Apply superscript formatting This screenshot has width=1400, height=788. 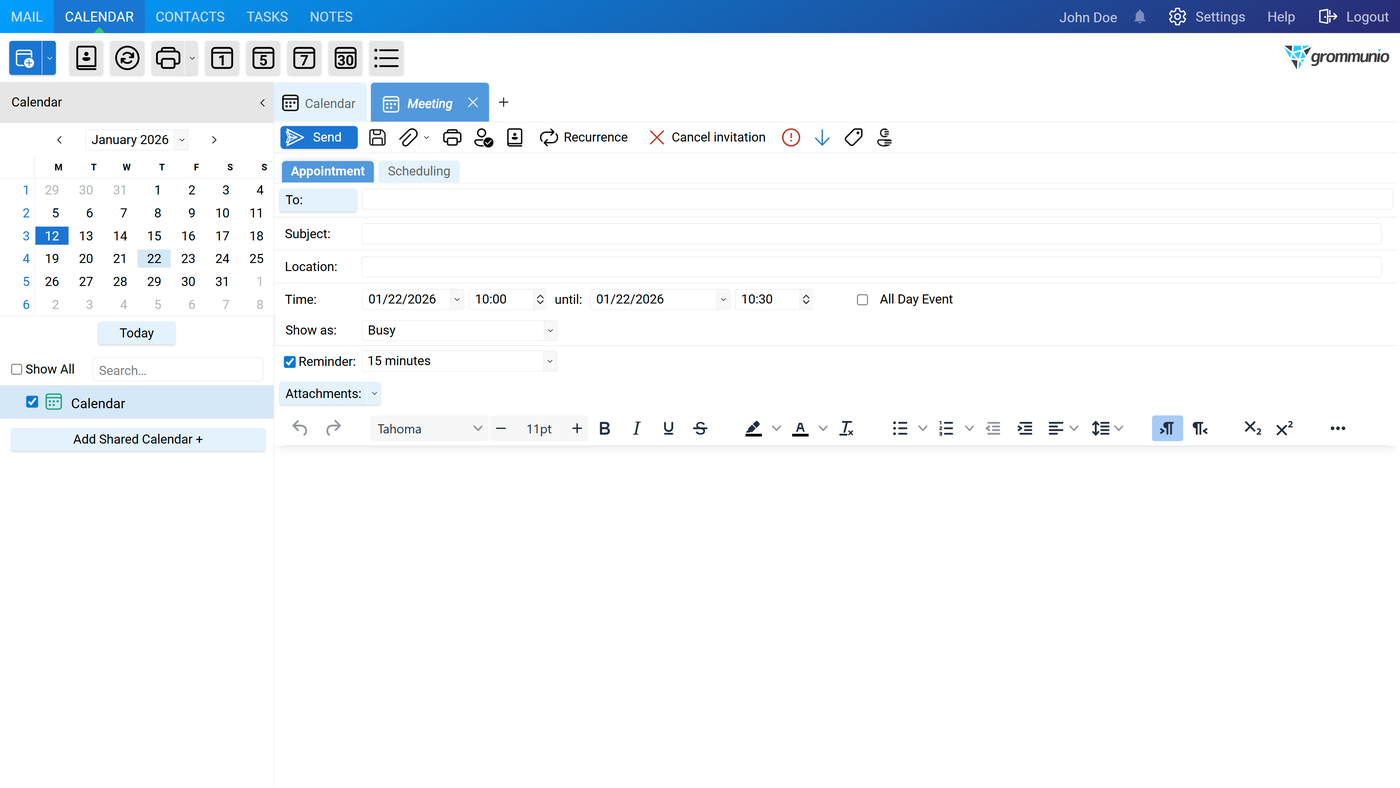tap(1285, 428)
